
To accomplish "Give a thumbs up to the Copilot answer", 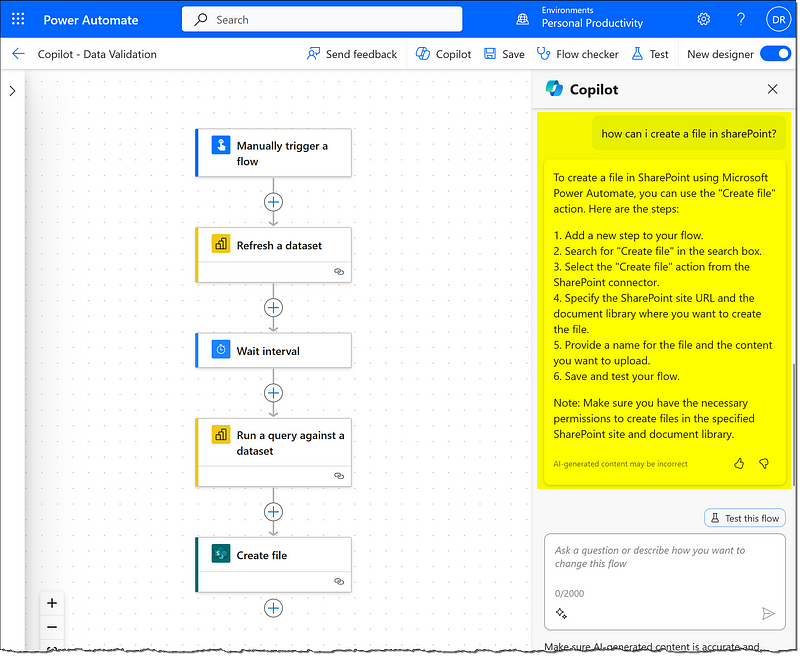I will pos(739,464).
